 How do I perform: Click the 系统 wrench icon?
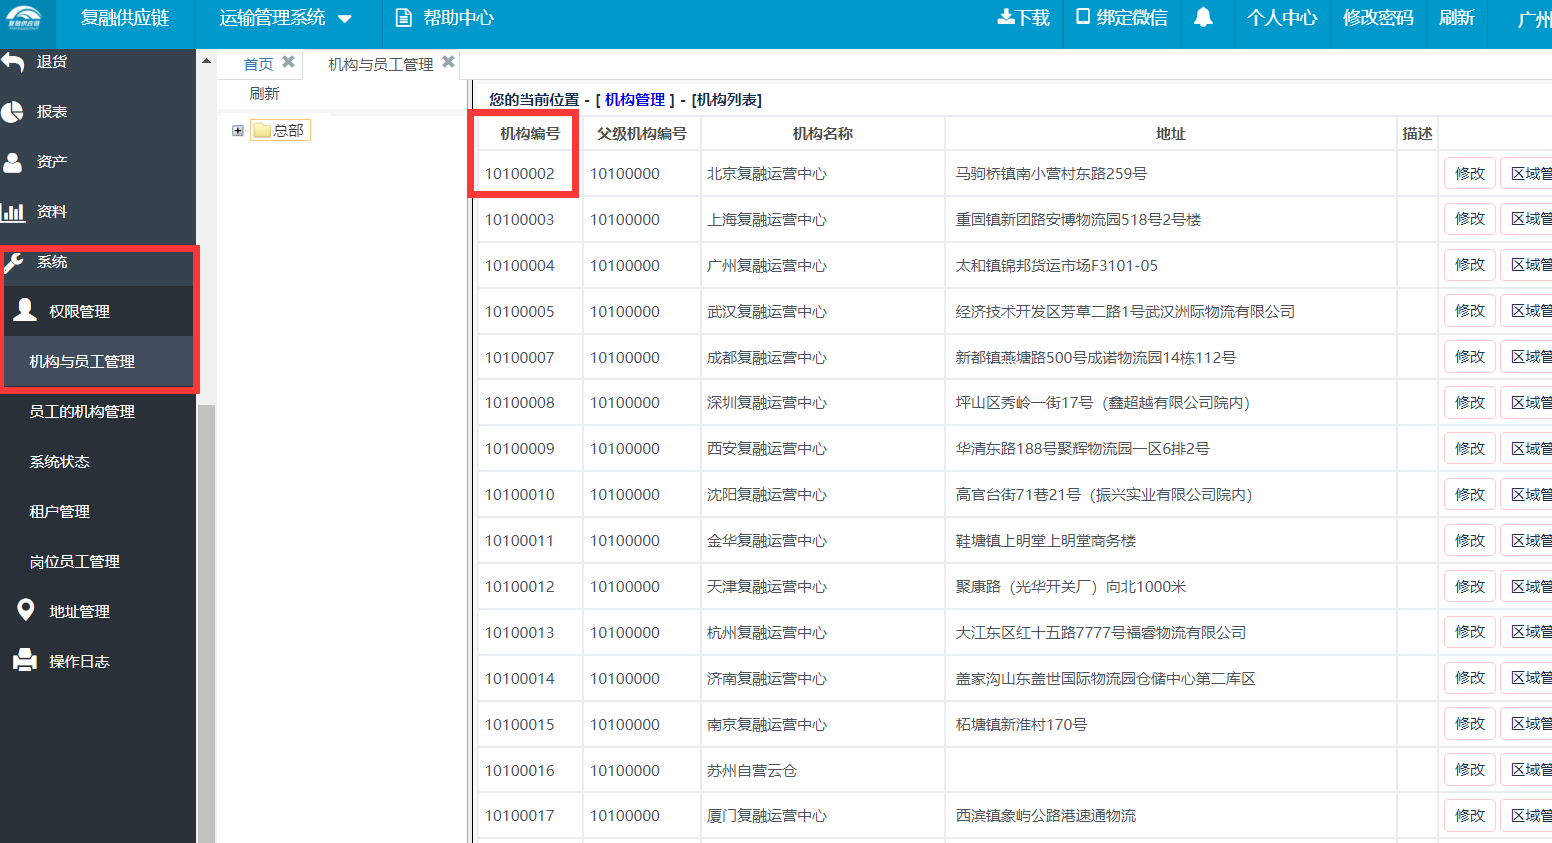click(x=13, y=262)
